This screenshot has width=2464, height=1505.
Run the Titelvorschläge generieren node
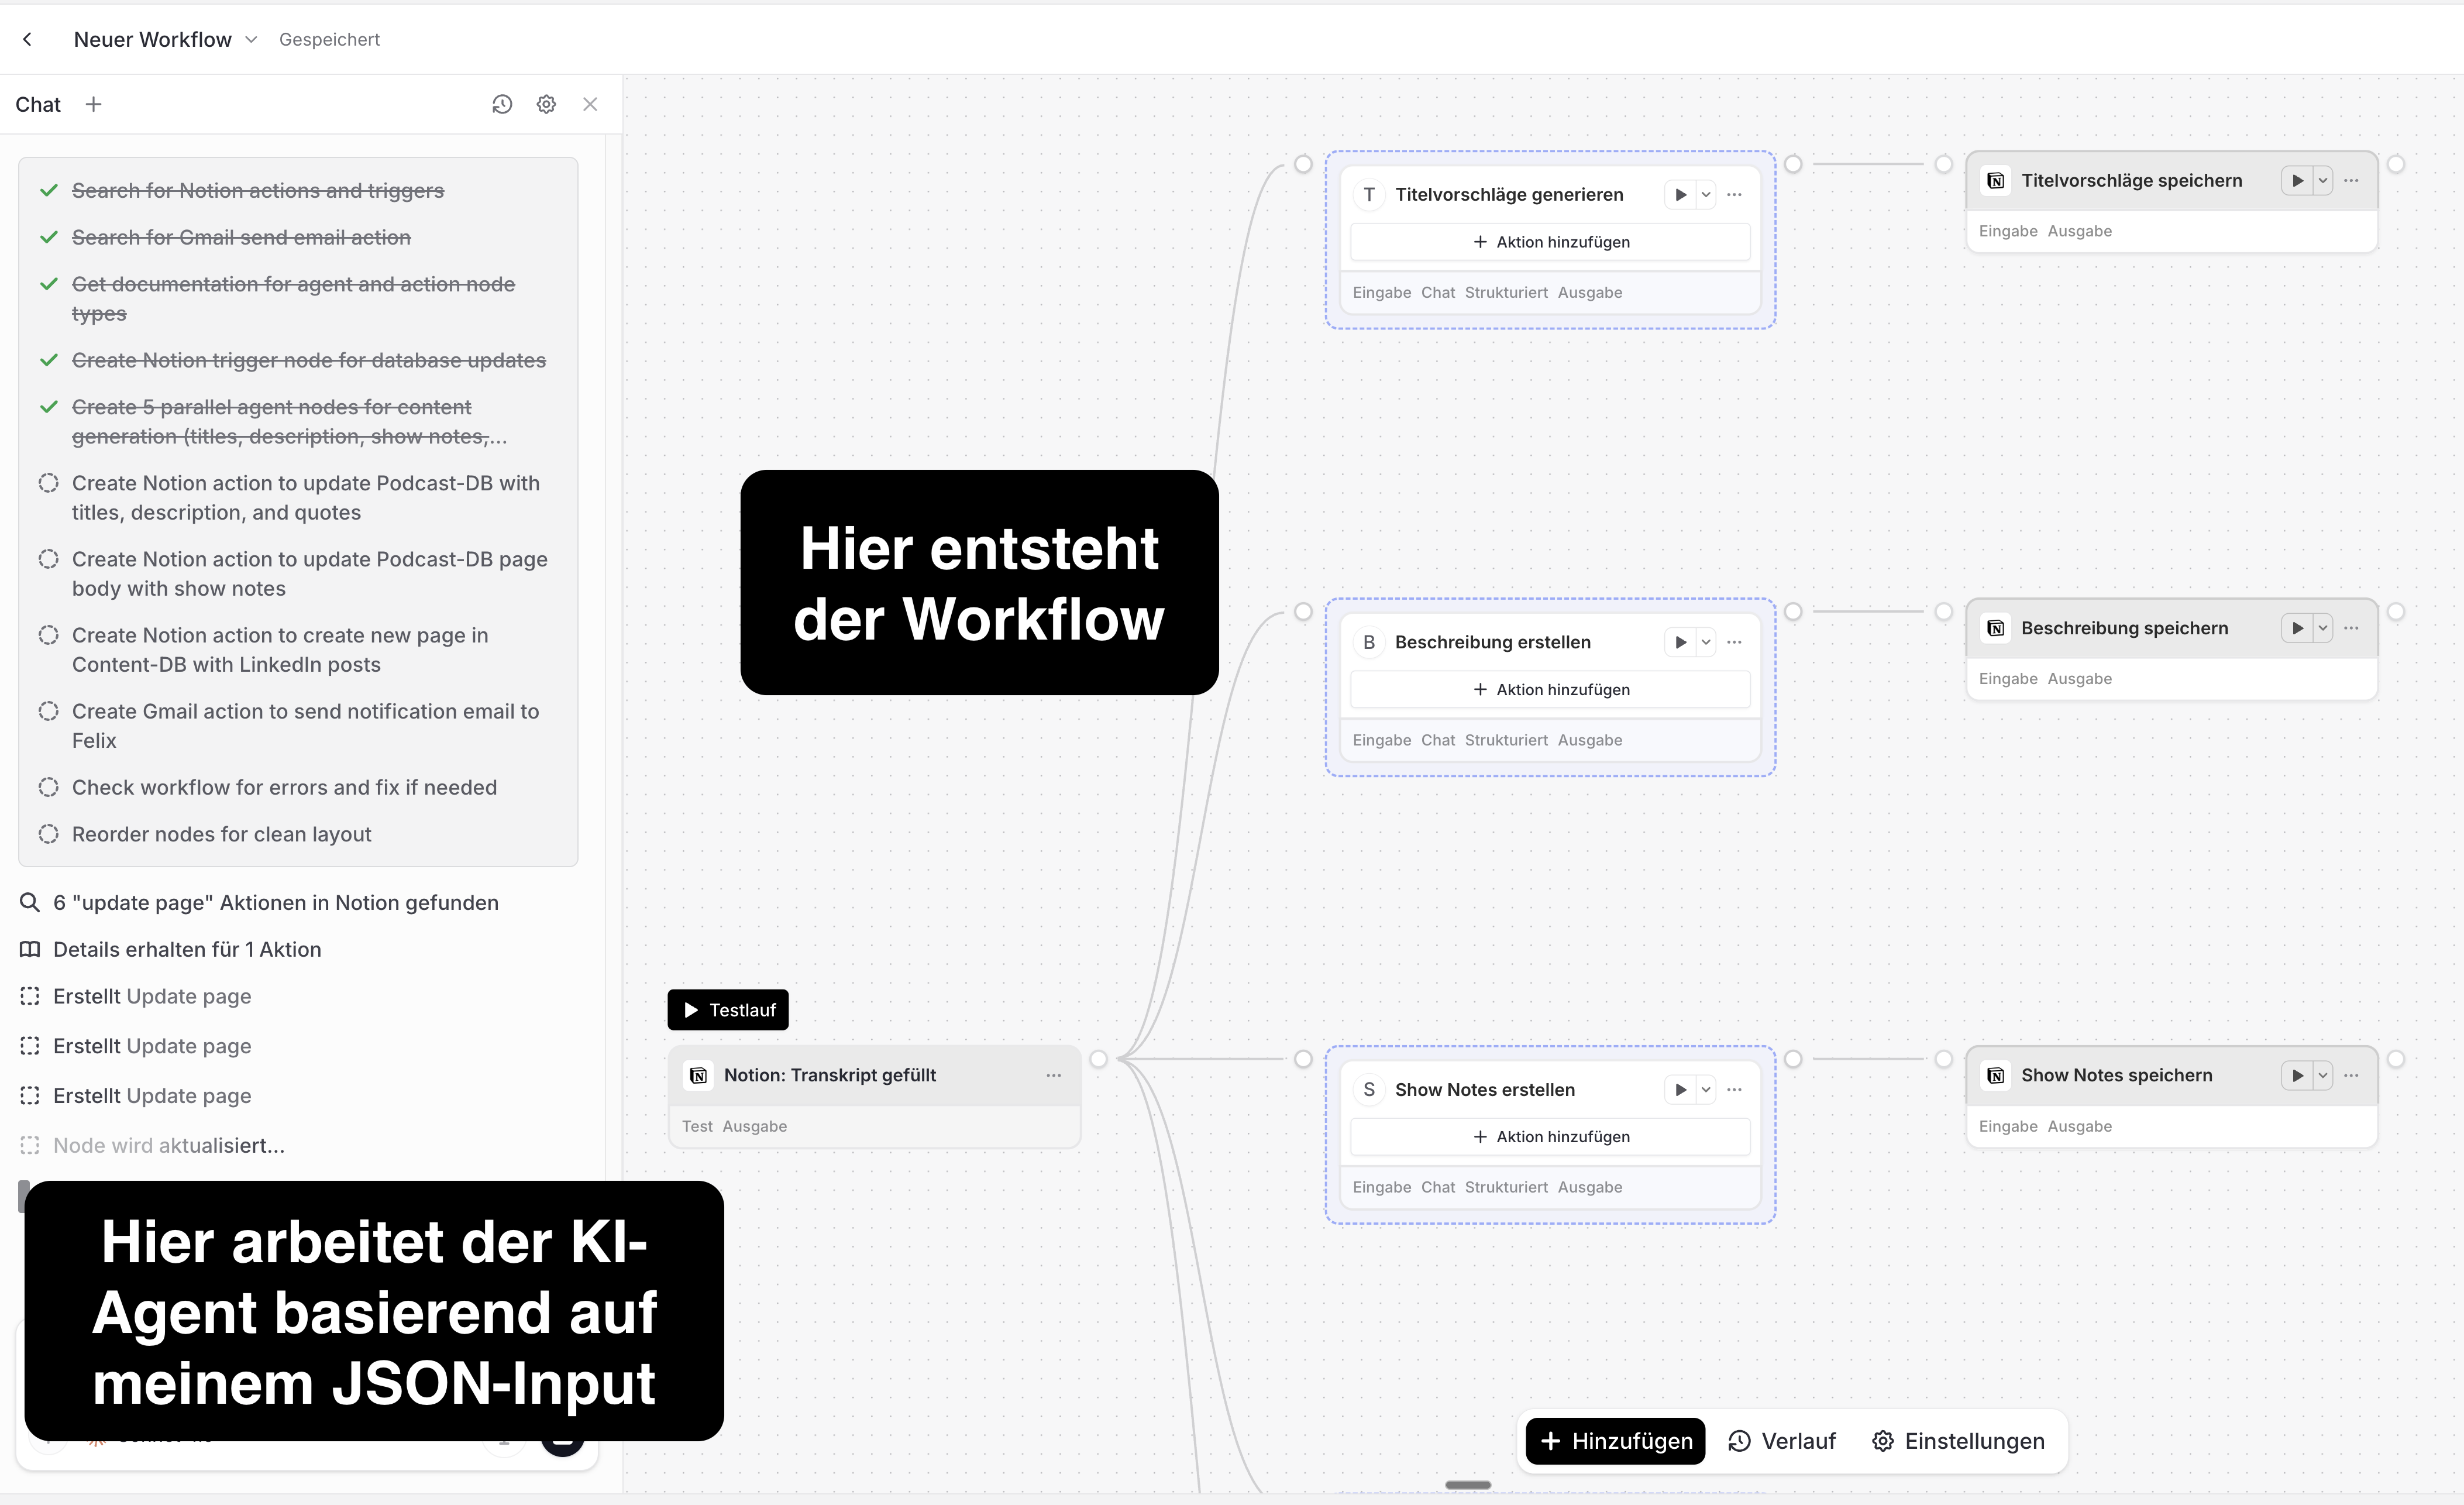(x=1680, y=194)
